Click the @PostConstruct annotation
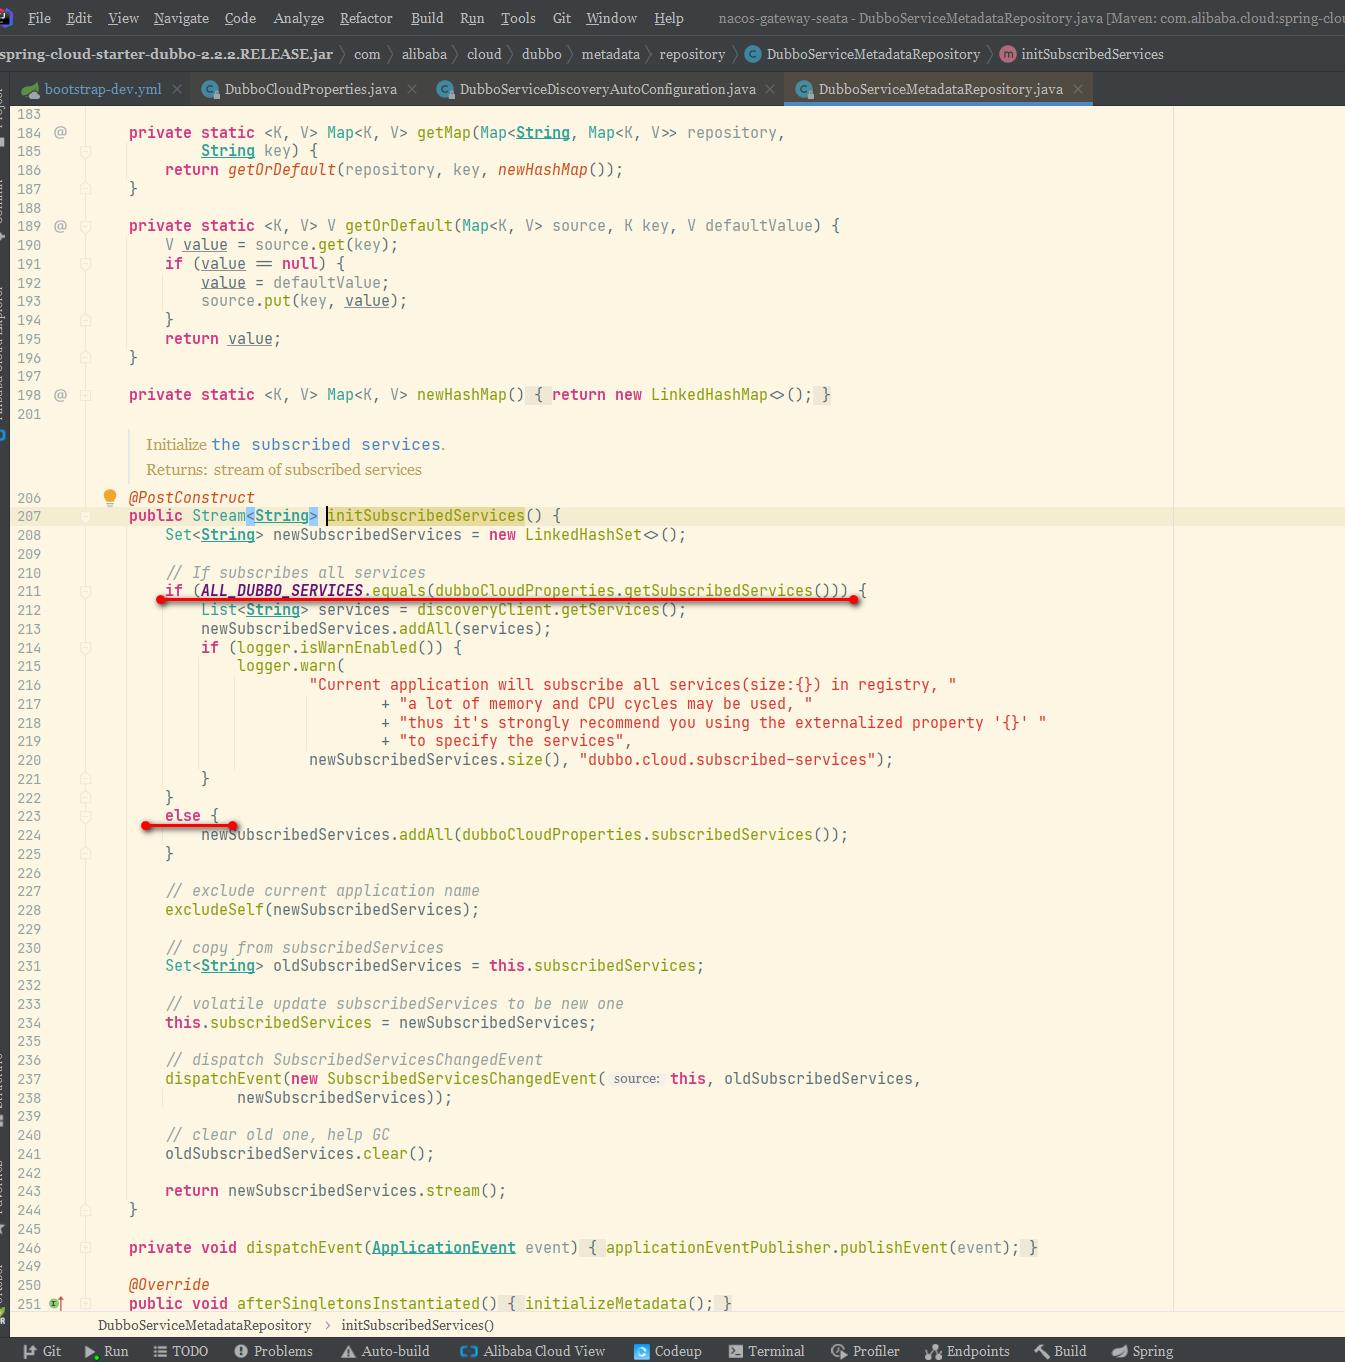This screenshot has width=1345, height=1362. tap(191, 497)
